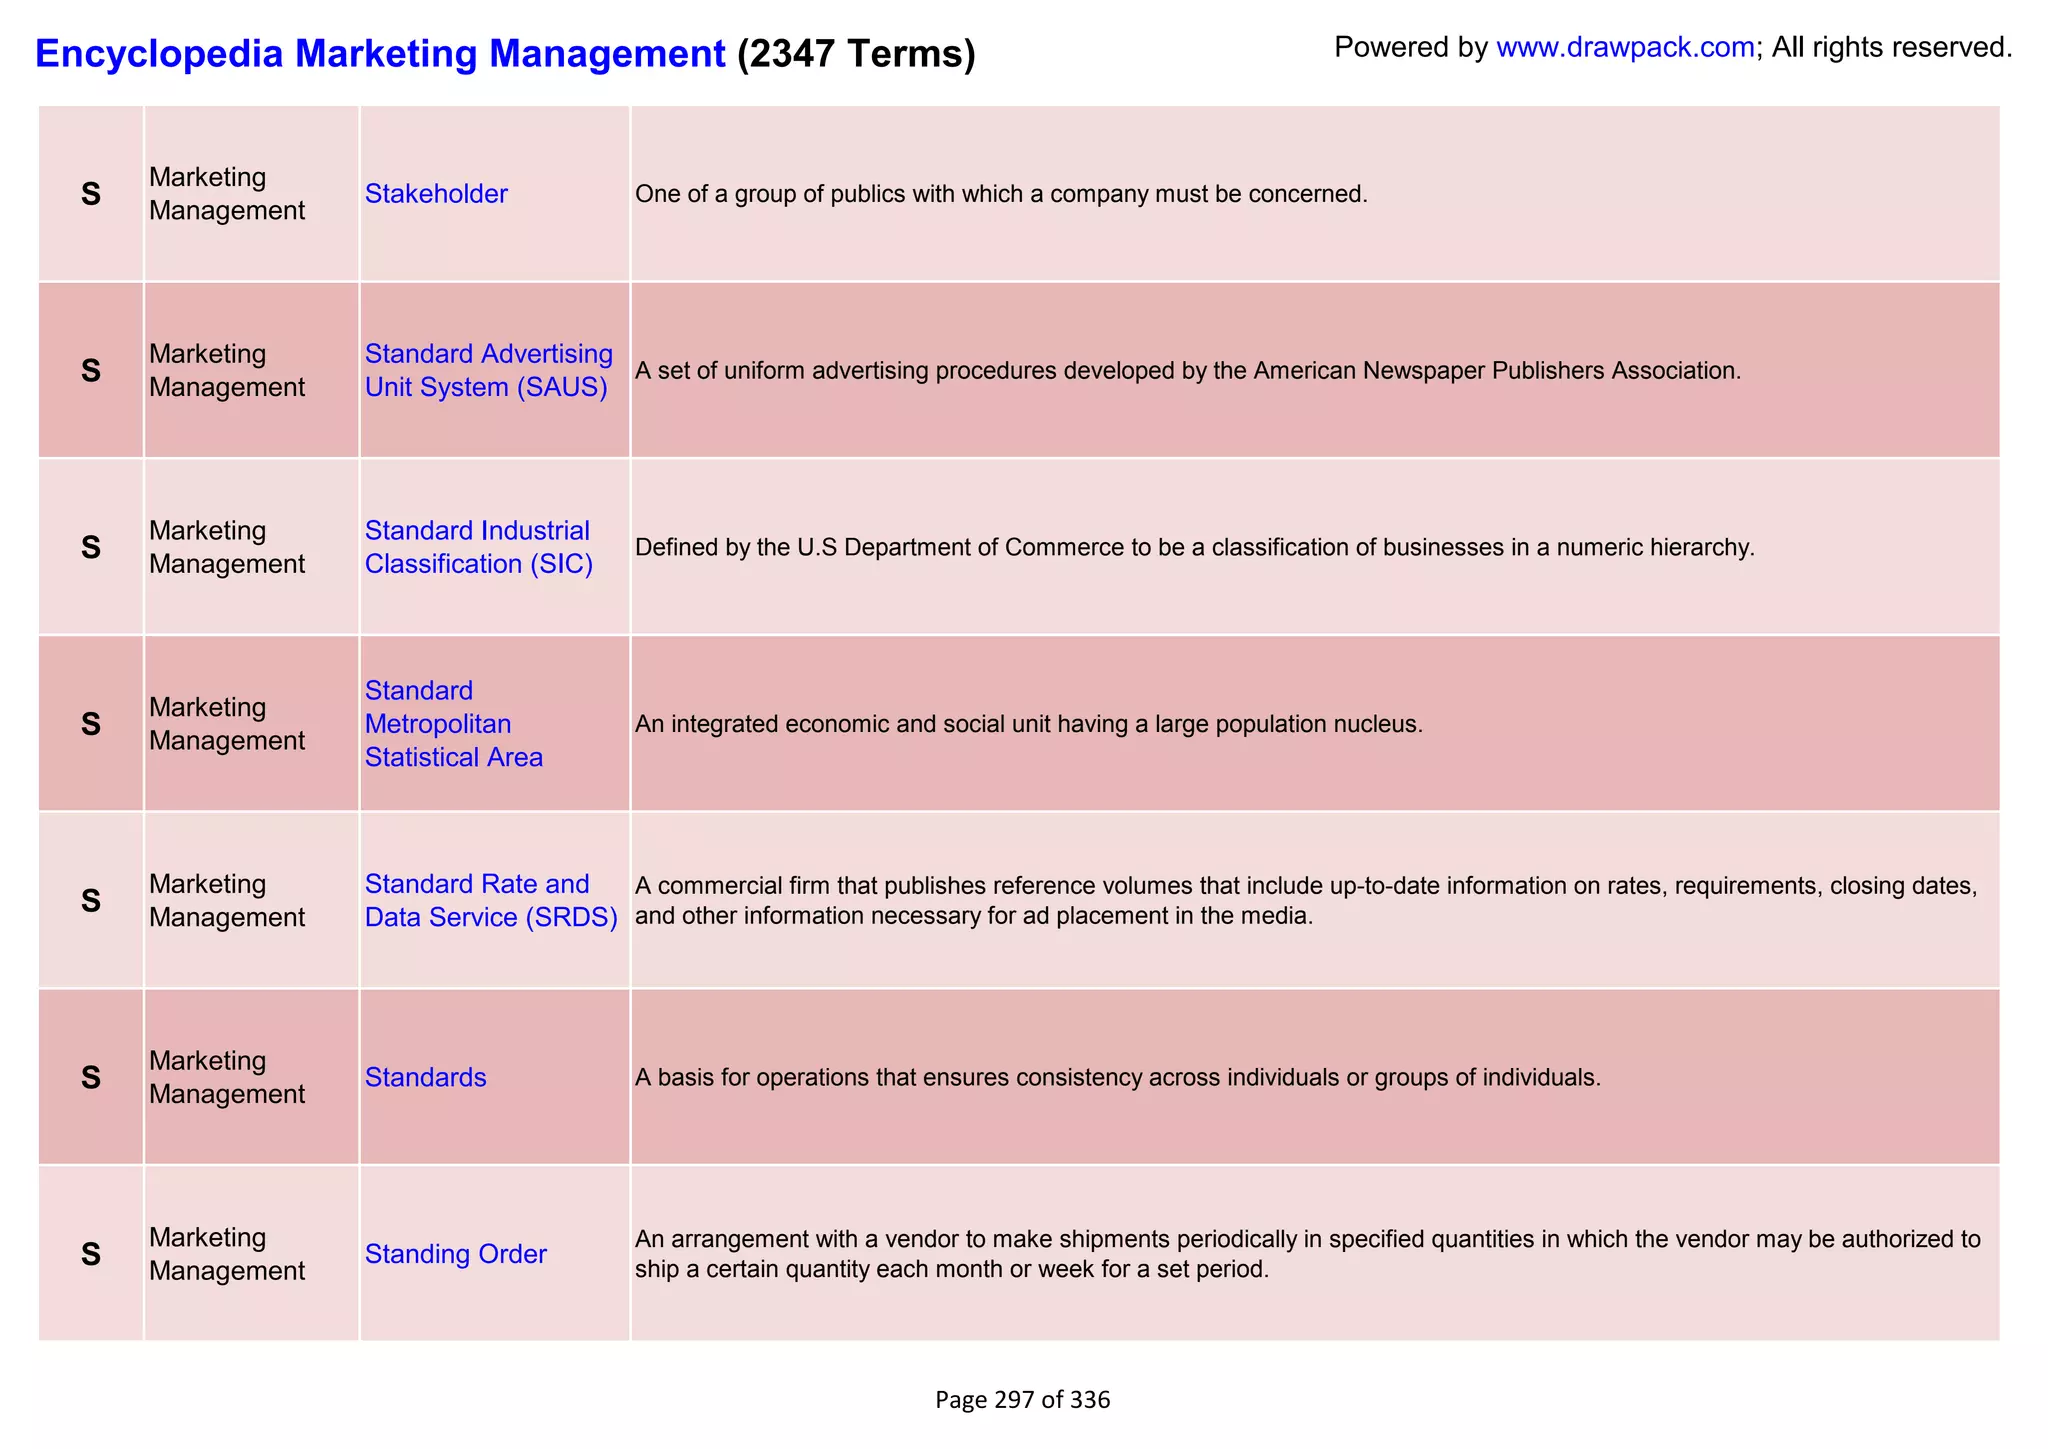2048x1449 pixels.
Task: Click the letter S in SAUS row
Action: 91,371
